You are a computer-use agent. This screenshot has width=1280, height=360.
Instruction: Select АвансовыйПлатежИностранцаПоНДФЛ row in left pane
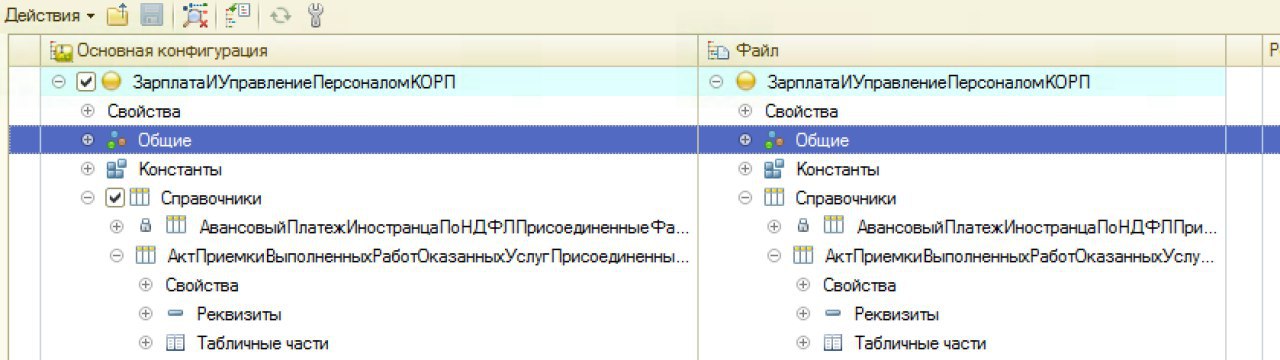444,227
